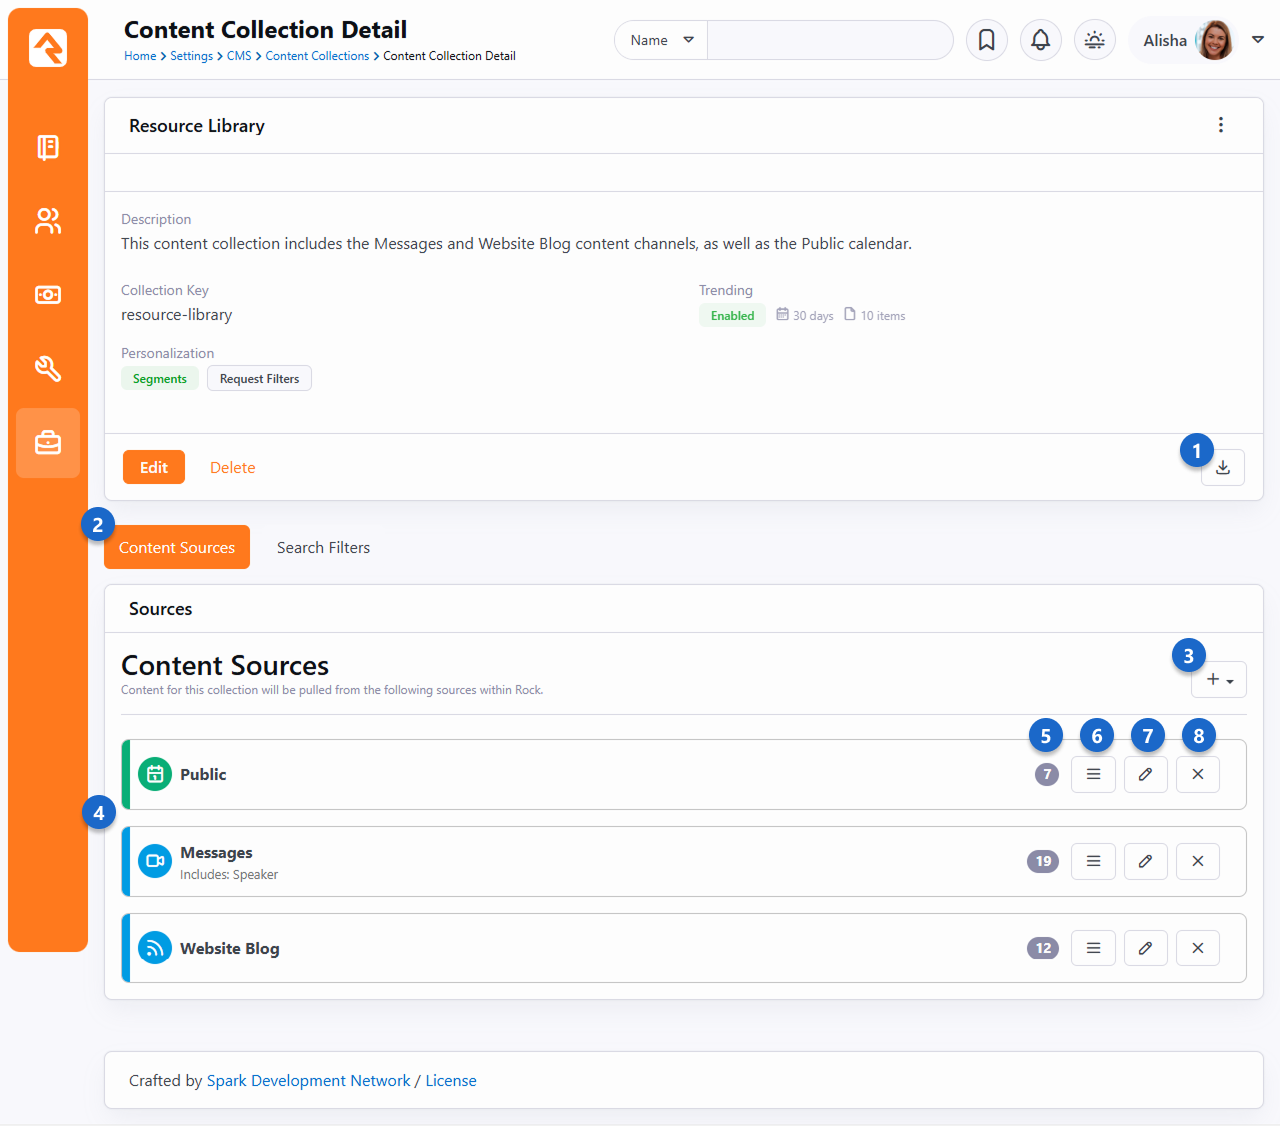Click the item count badge 19 for Messages
Viewport: 1280px width, 1126px height.
[1043, 861]
